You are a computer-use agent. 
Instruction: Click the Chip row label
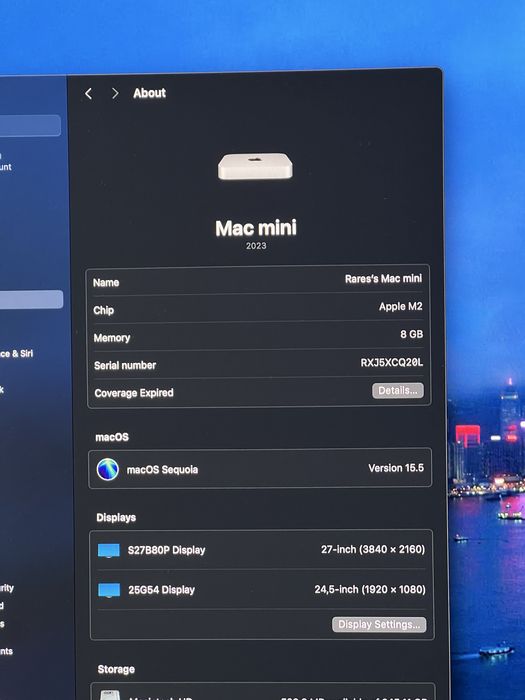104,310
